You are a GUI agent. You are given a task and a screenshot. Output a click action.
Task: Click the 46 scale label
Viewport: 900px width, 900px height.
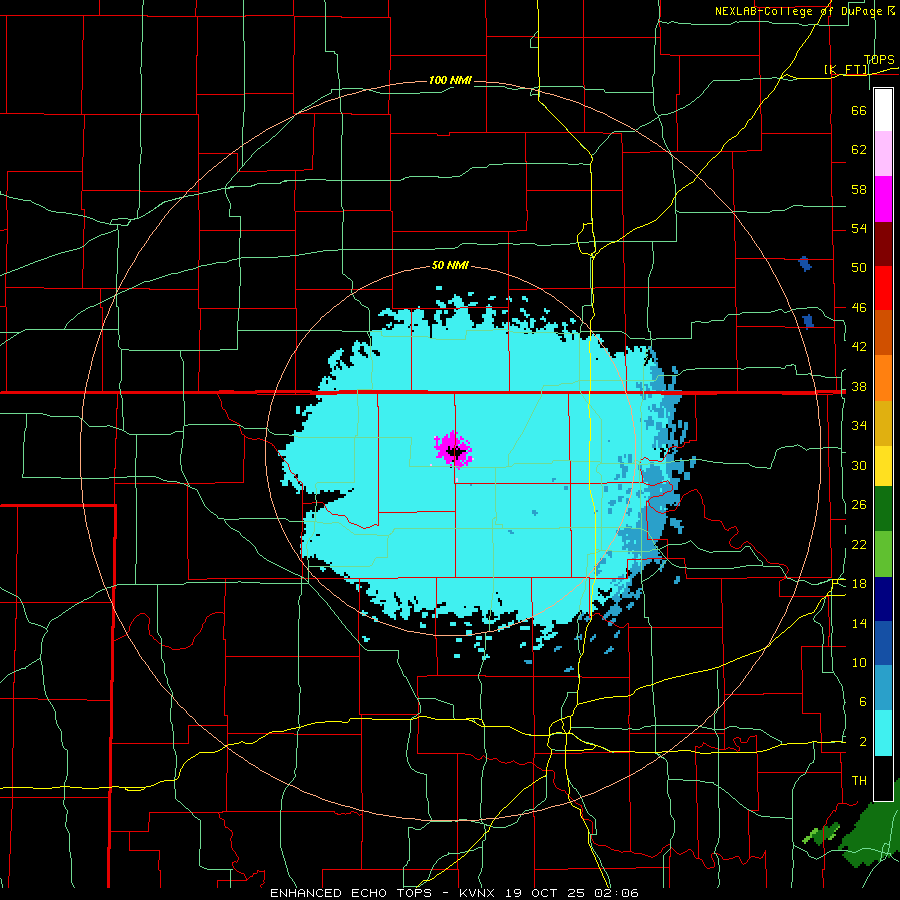pos(859,308)
